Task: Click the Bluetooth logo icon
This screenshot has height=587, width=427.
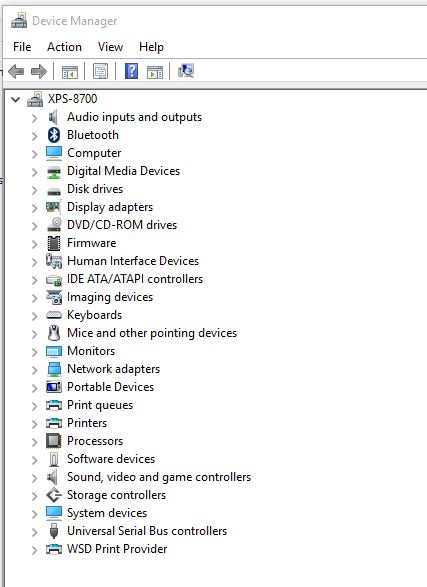Action: click(x=54, y=135)
